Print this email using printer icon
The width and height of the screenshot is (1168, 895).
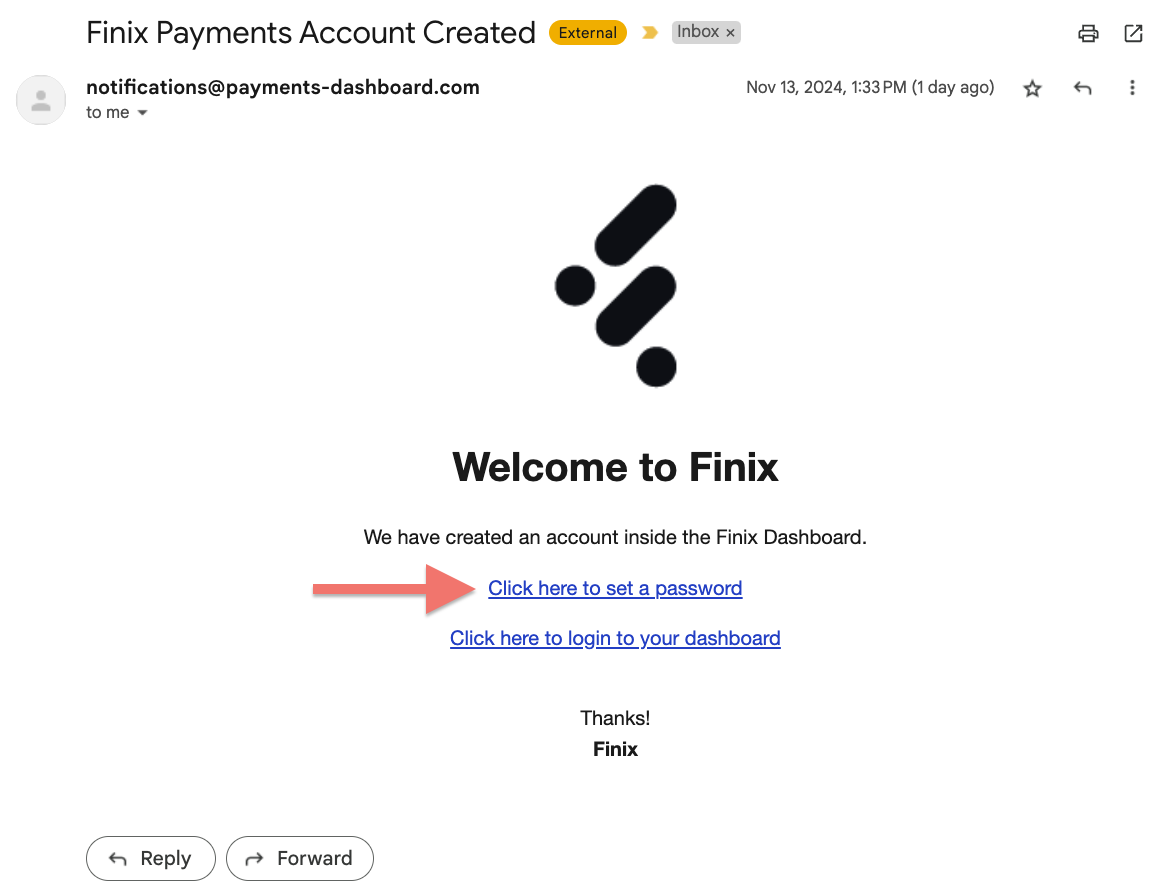(1088, 34)
